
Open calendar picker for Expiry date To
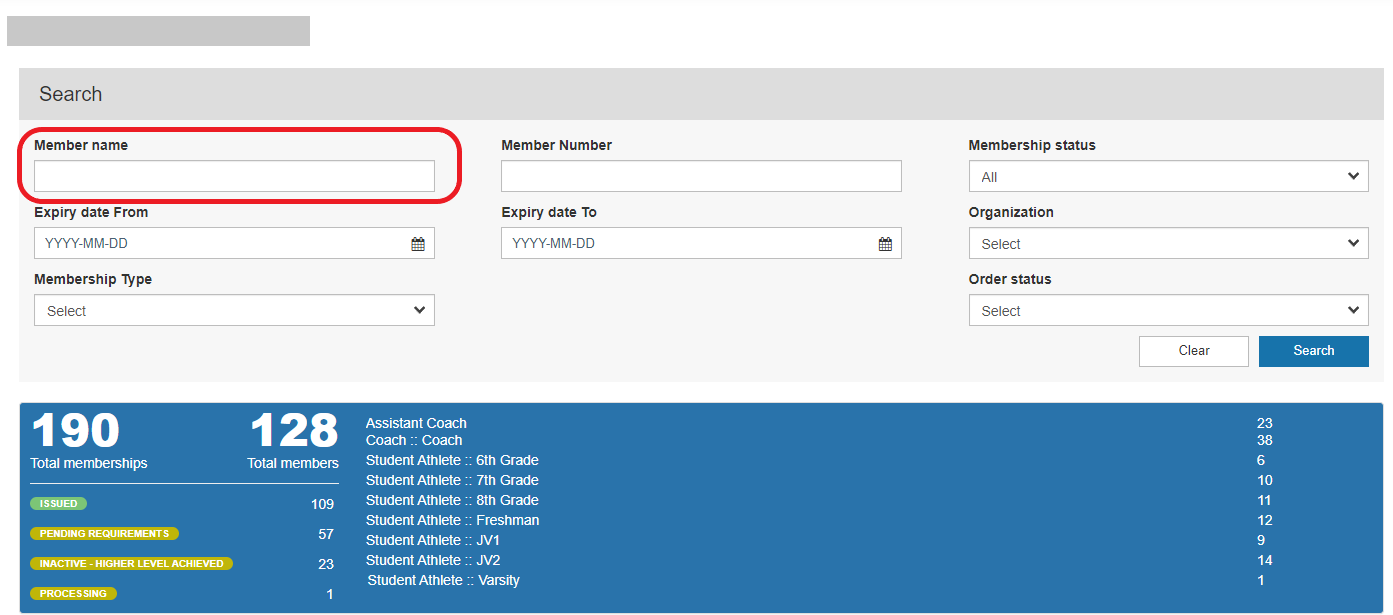coord(885,244)
